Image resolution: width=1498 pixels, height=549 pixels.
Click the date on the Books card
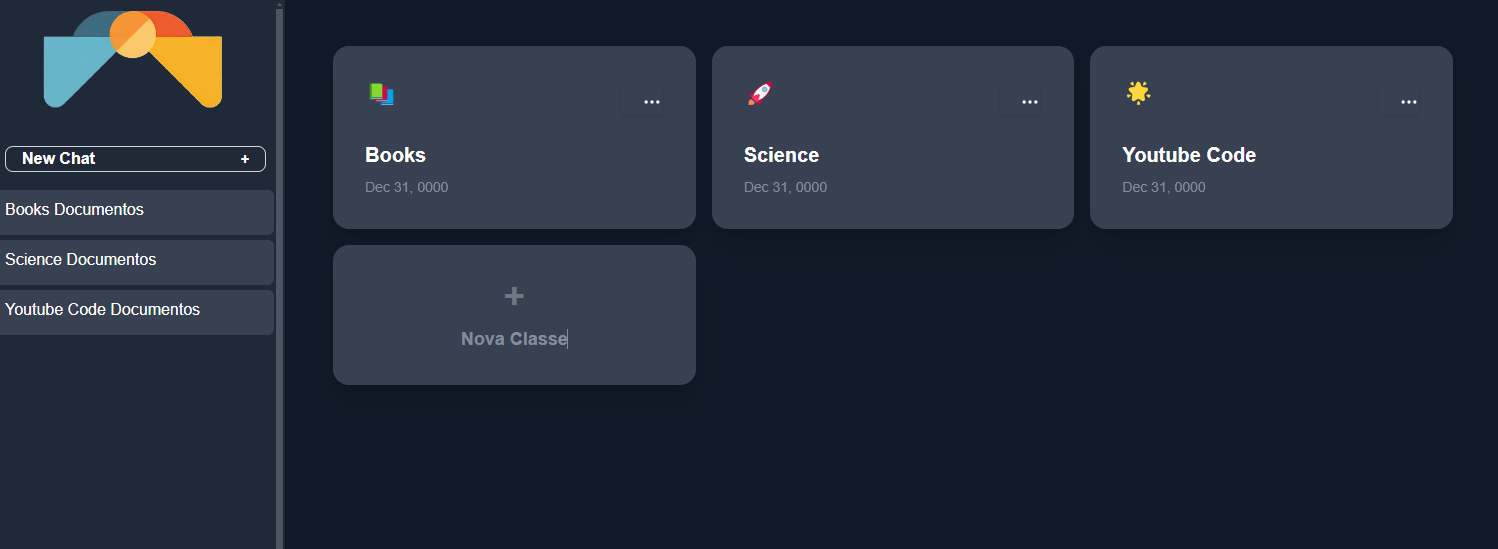tap(406, 187)
